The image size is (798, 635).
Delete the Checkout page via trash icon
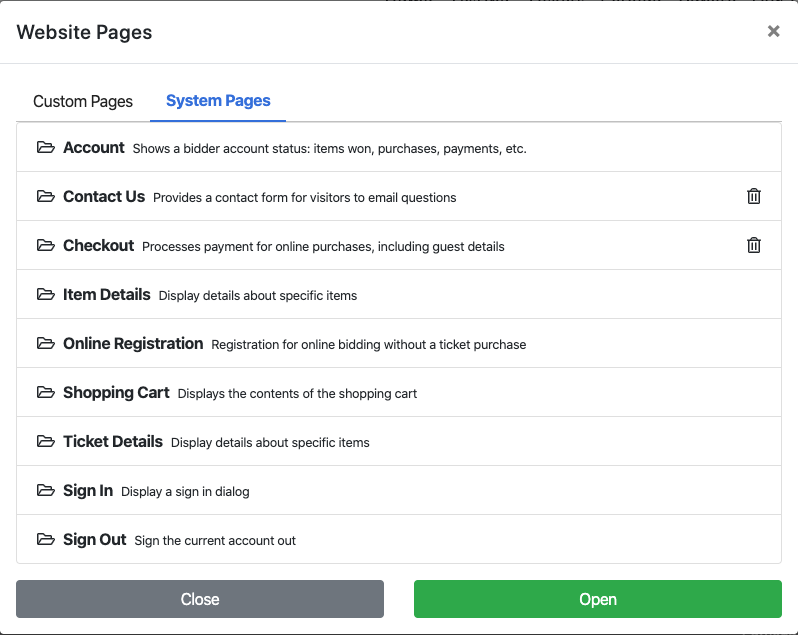[x=754, y=246]
